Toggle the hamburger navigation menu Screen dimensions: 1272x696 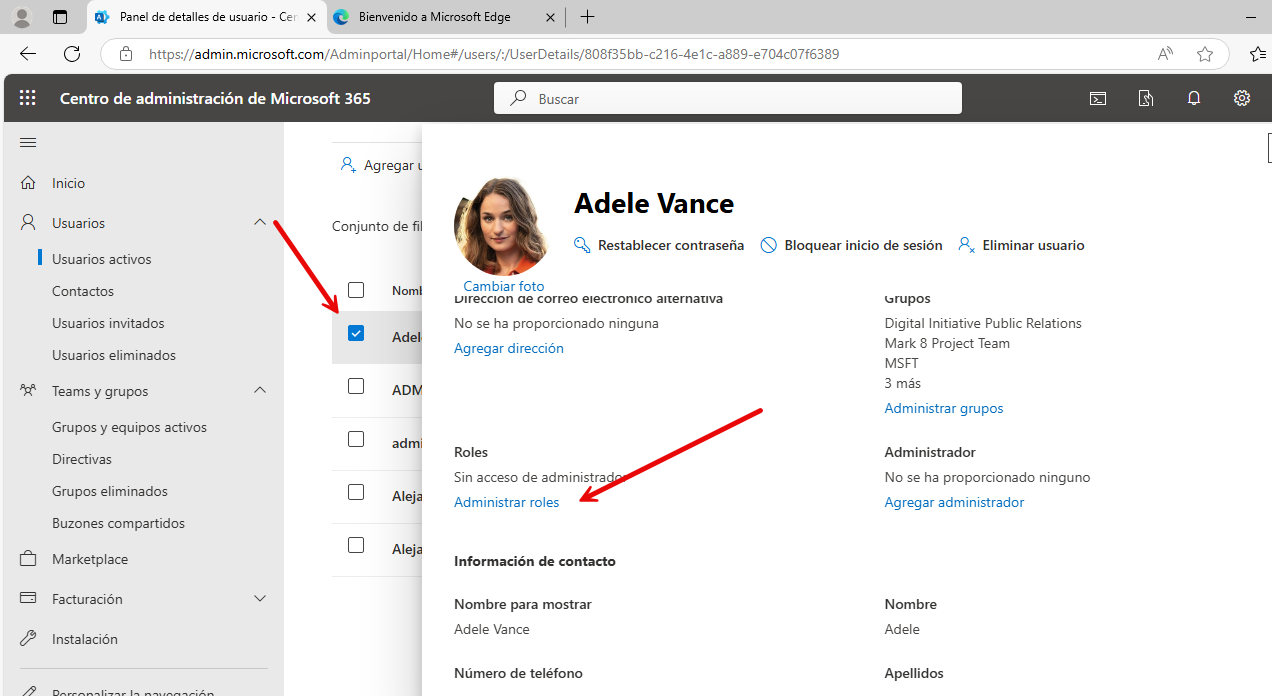click(x=28, y=143)
